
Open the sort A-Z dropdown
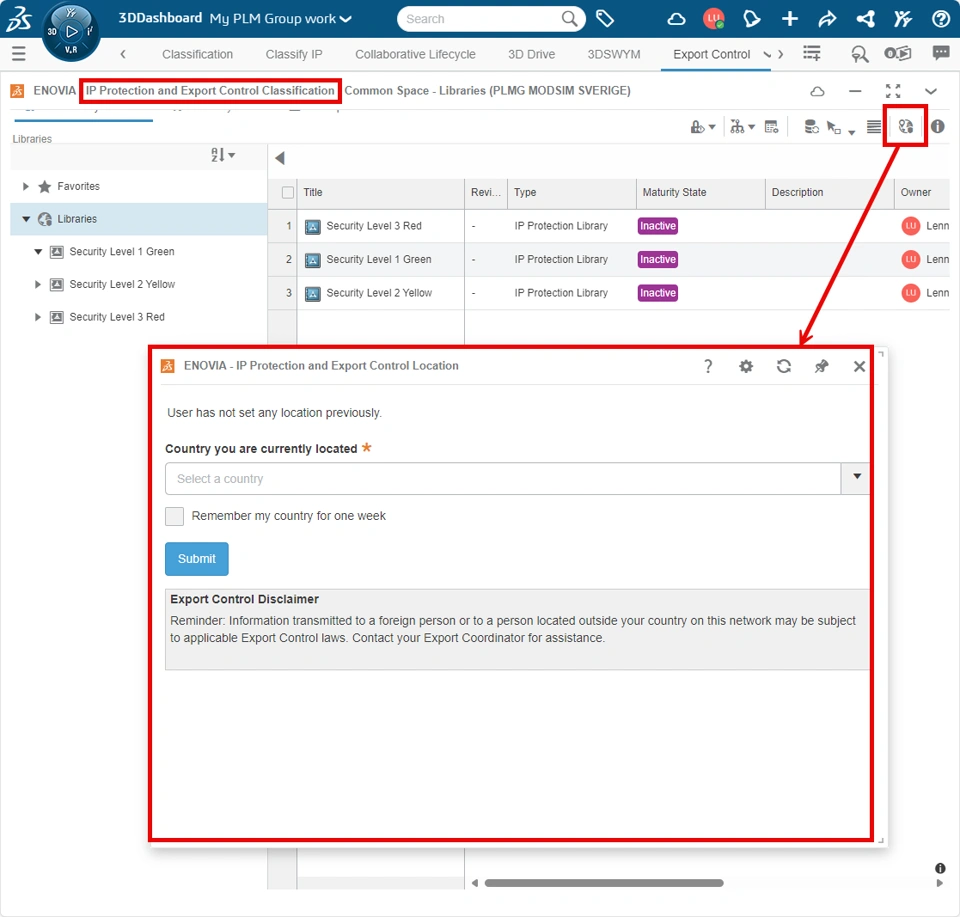pos(223,155)
